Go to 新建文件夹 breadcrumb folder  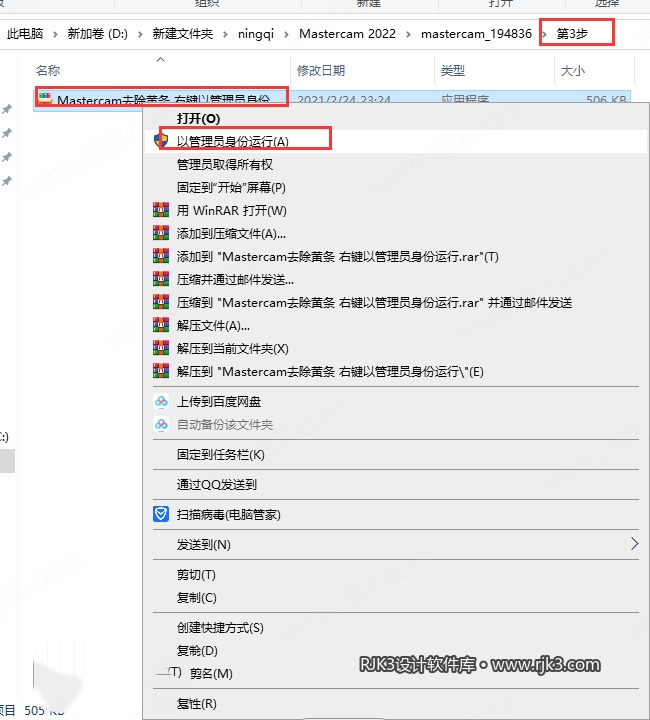tap(183, 34)
